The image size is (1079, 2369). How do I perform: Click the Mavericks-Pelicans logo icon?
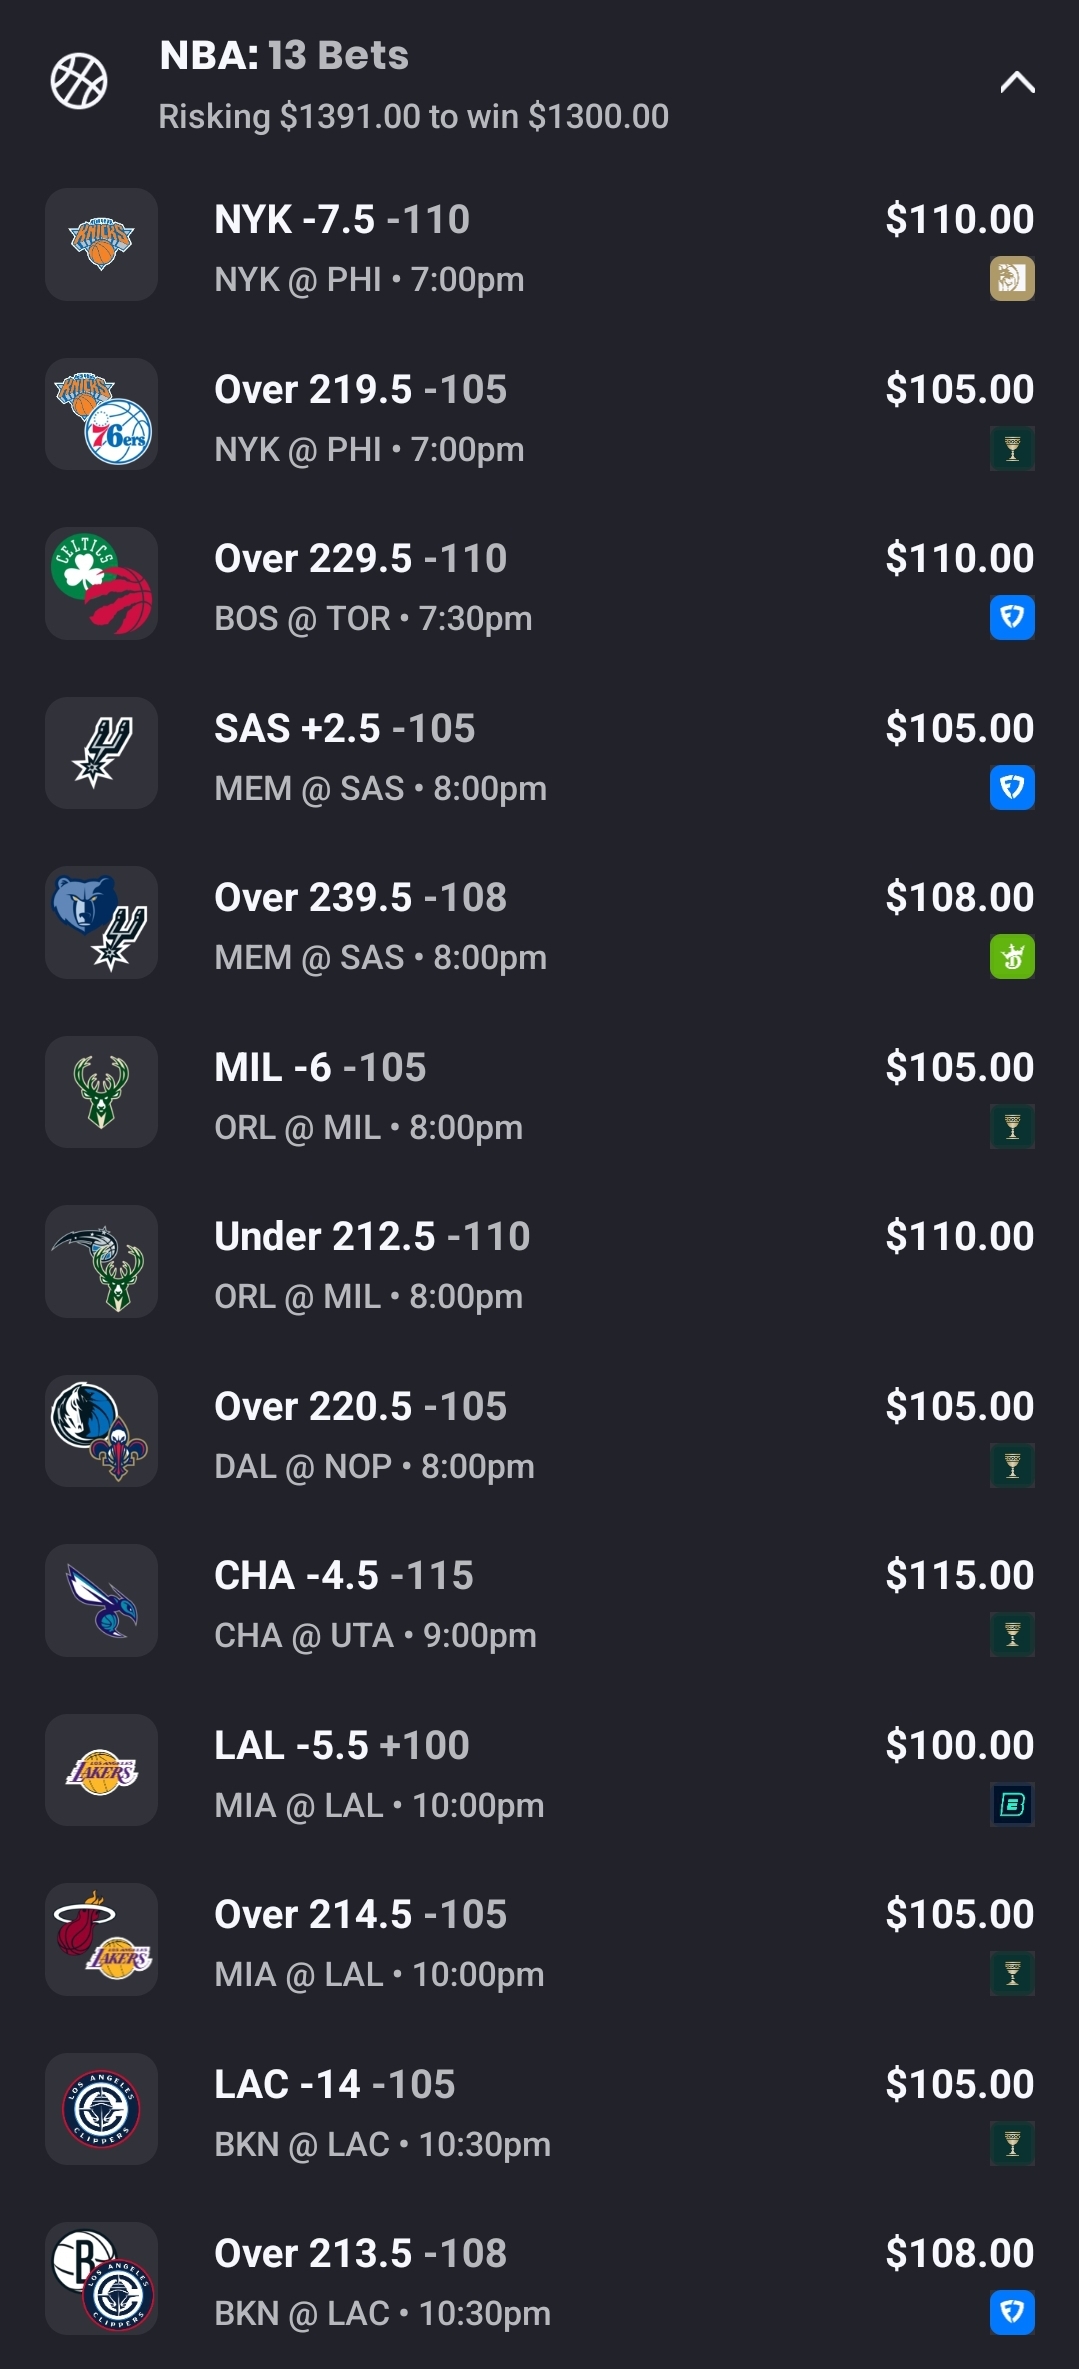101,1431
